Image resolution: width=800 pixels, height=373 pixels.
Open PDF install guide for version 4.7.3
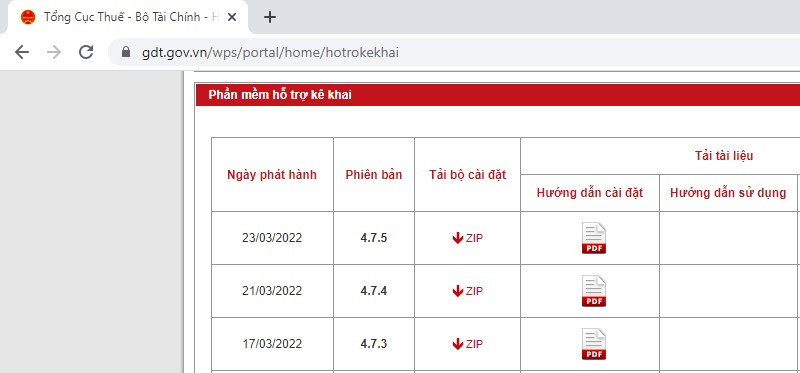(x=594, y=344)
